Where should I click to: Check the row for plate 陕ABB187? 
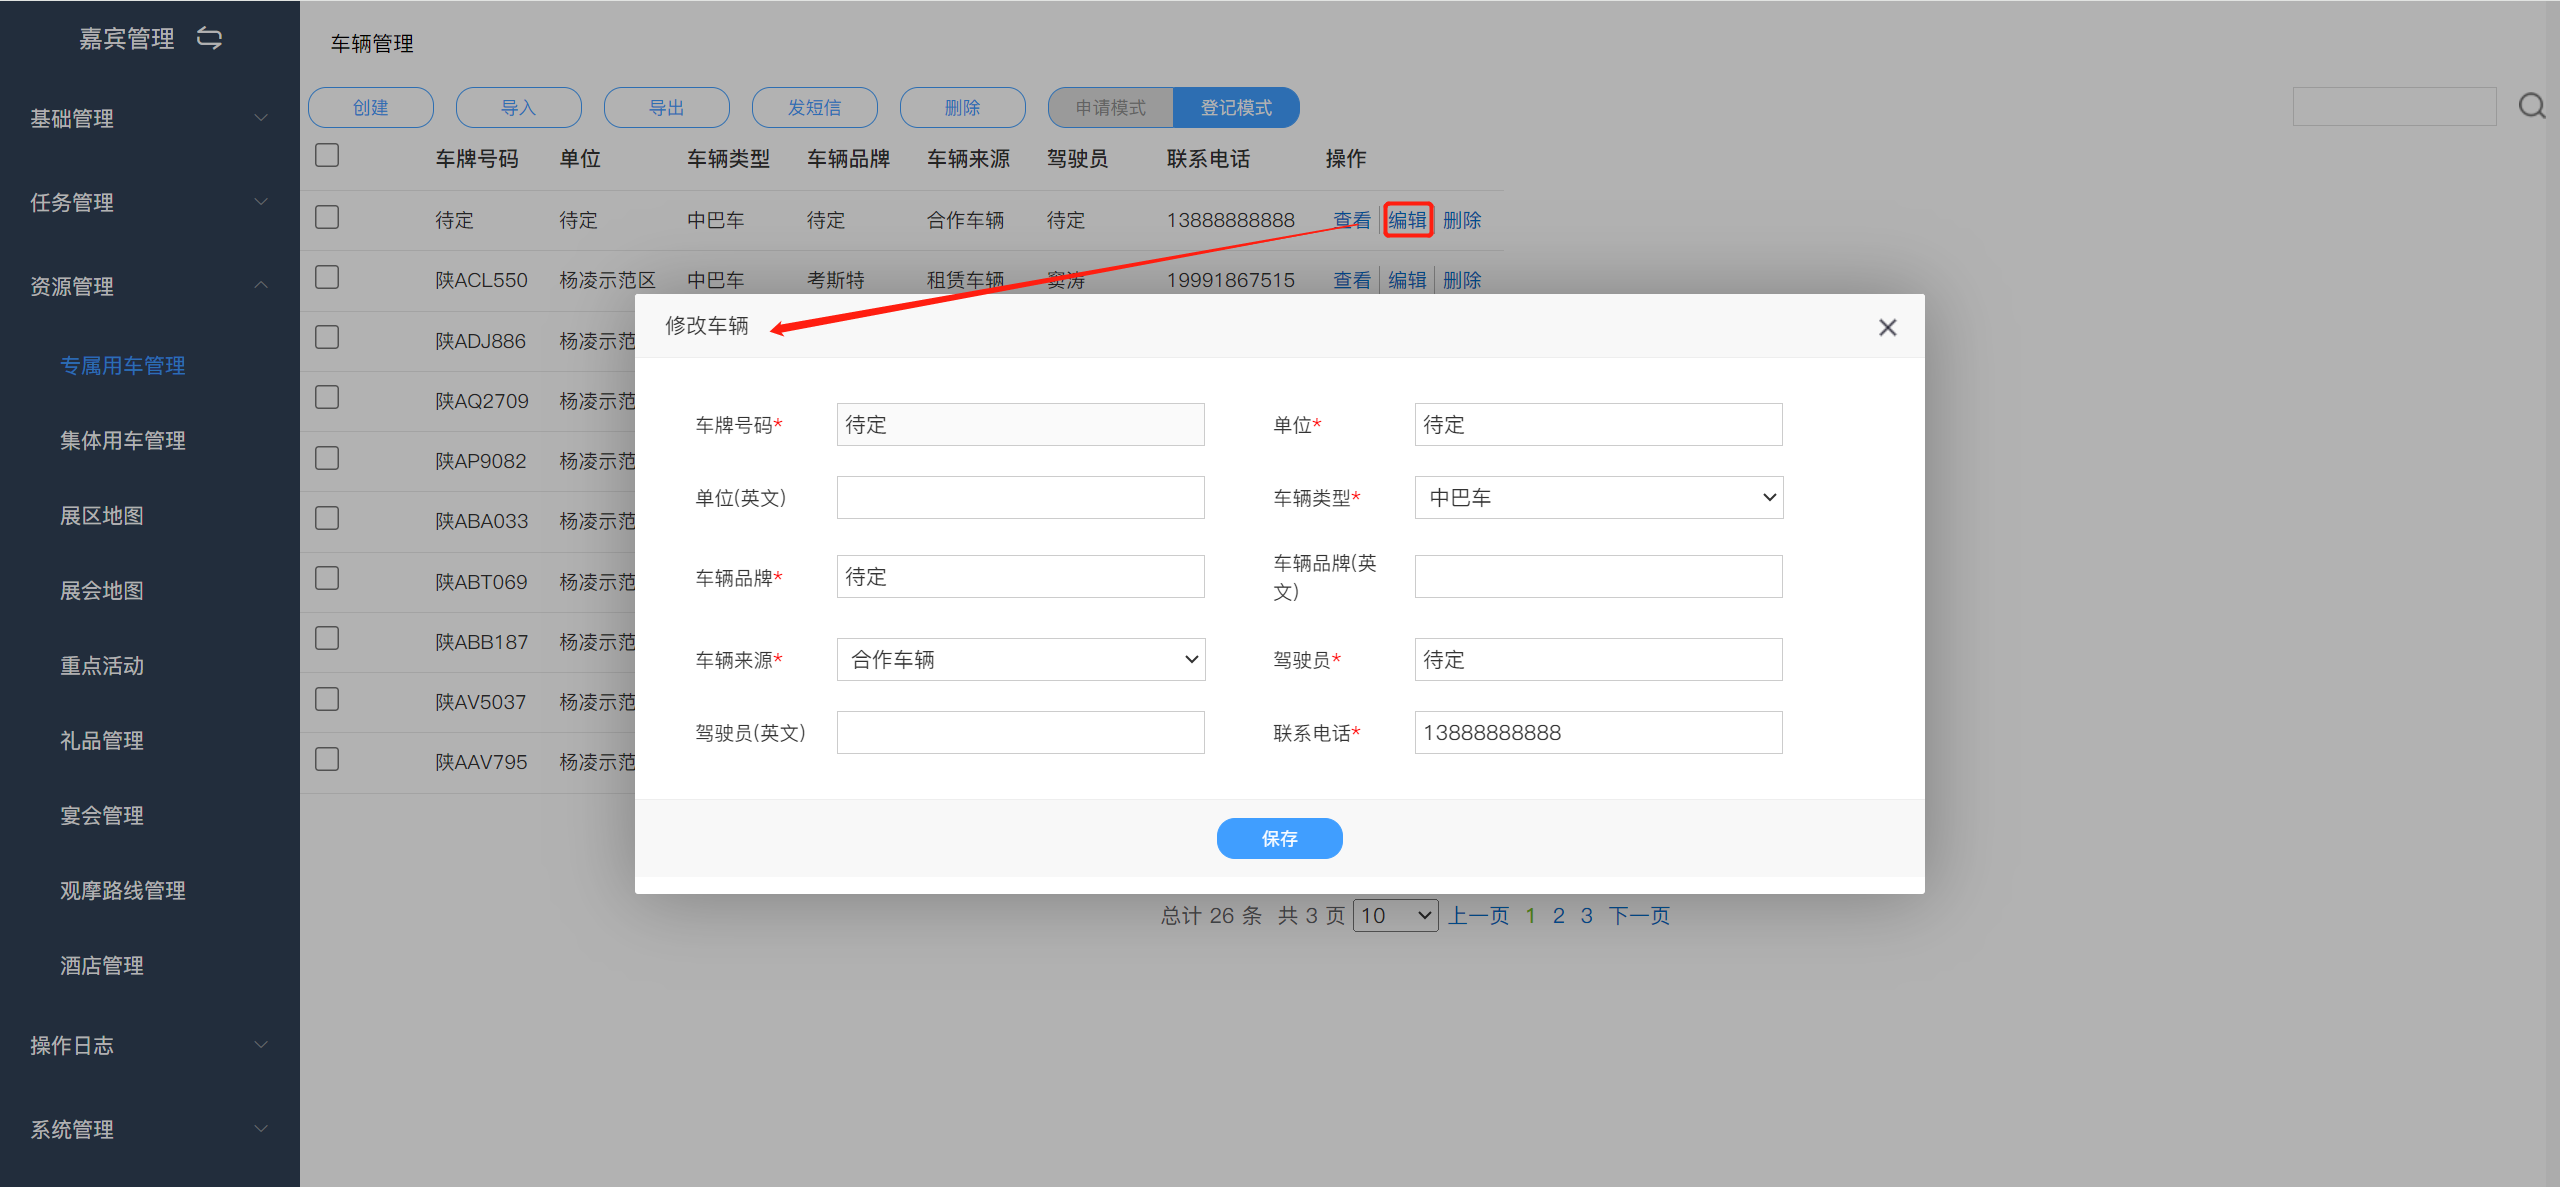tap(327, 639)
